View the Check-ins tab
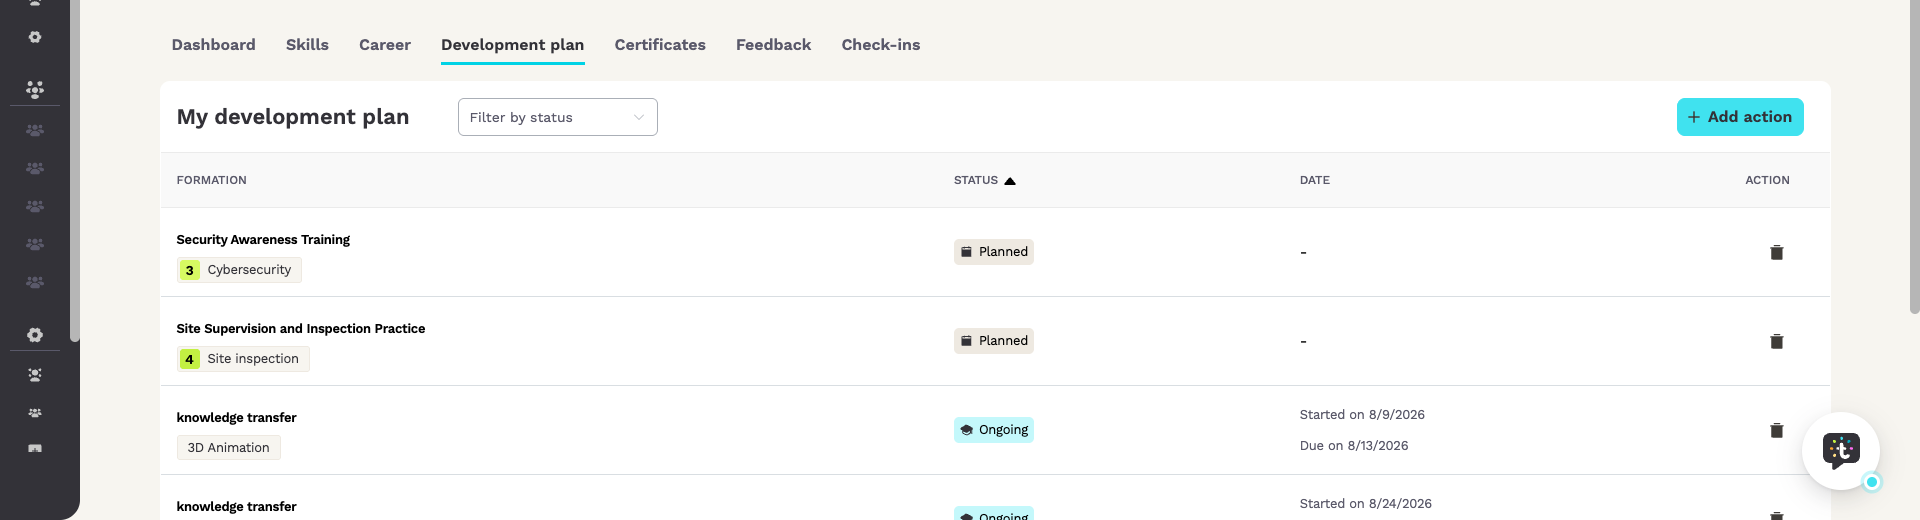The height and width of the screenshot is (520, 1920). click(x=880, y=45)
